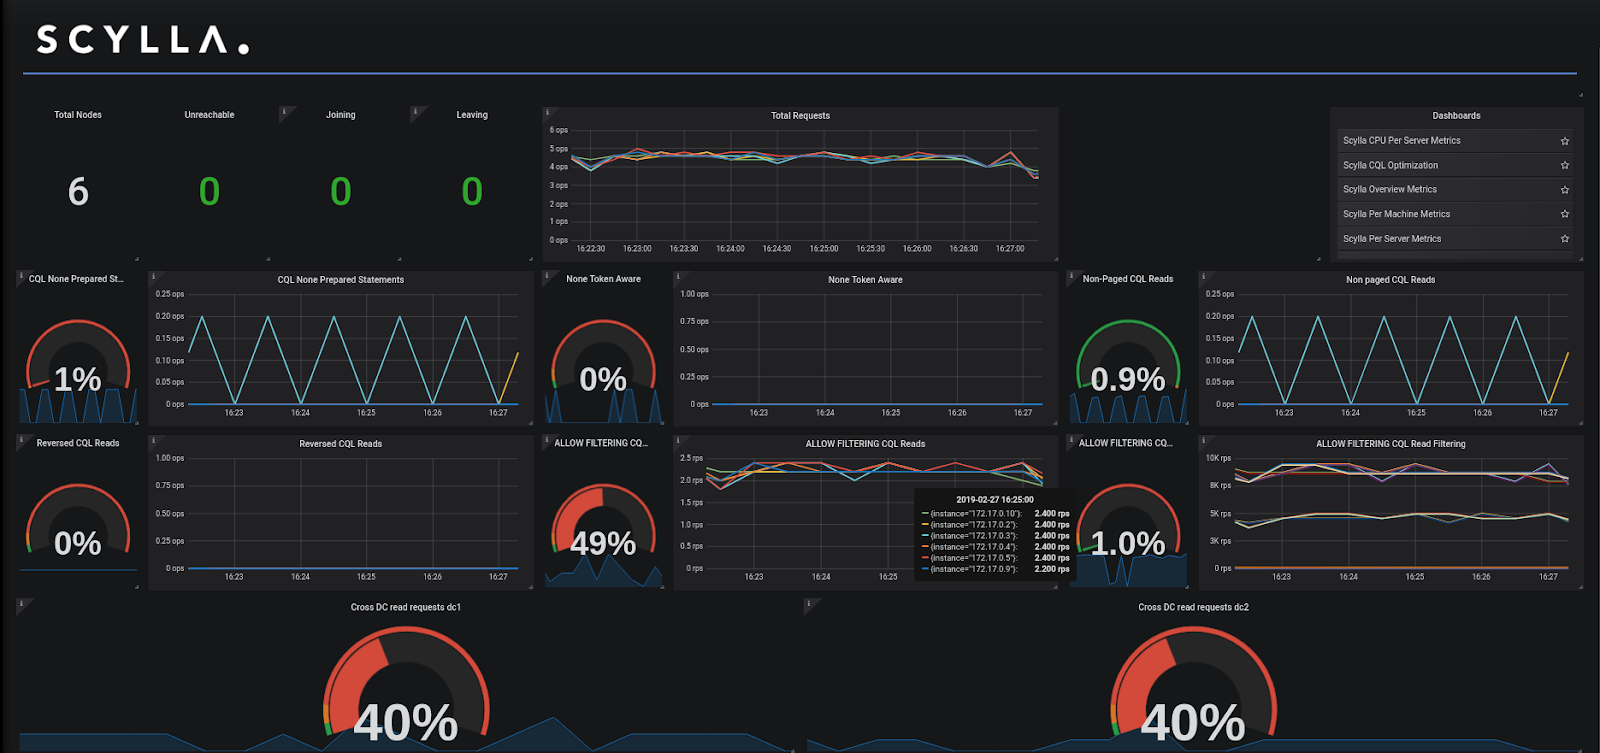Open Cross DC read requests dc1 title menu
1600x753 pixels.
(x=405, y=607)
